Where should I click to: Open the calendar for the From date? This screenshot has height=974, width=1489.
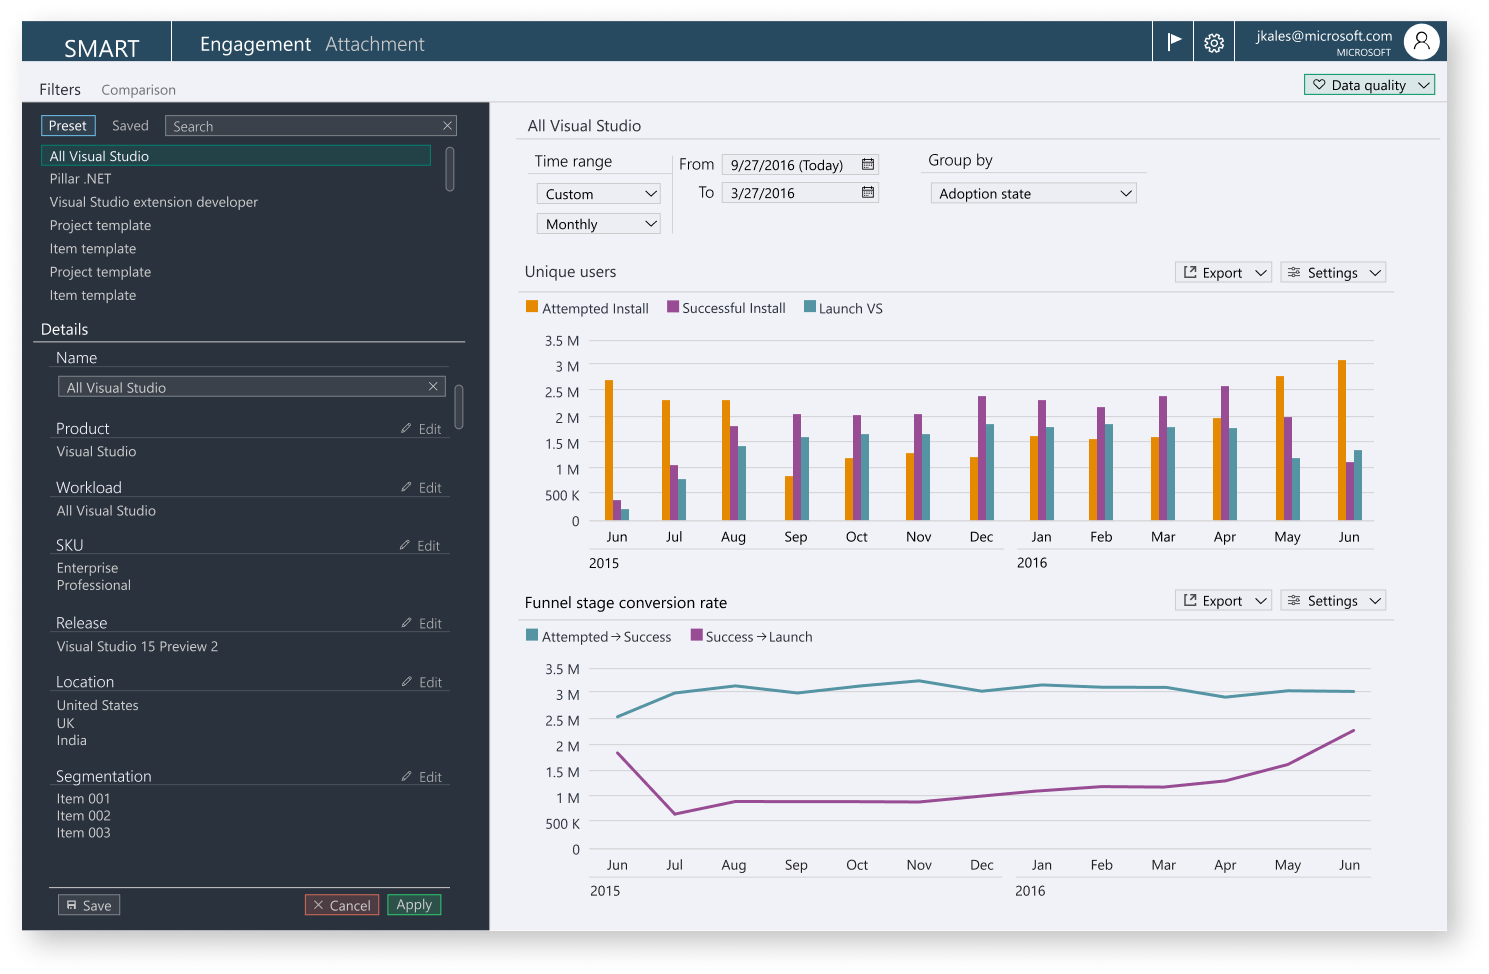coord(868,164)
